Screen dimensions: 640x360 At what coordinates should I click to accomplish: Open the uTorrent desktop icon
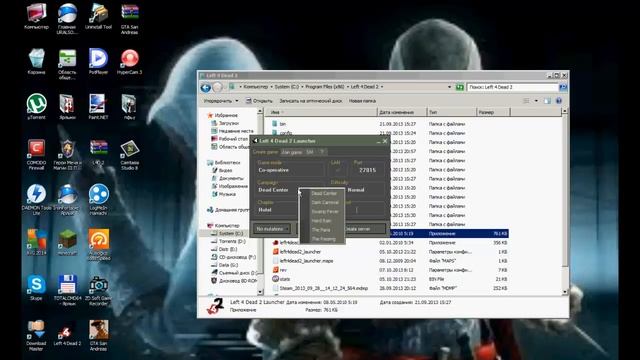point(36,107)
